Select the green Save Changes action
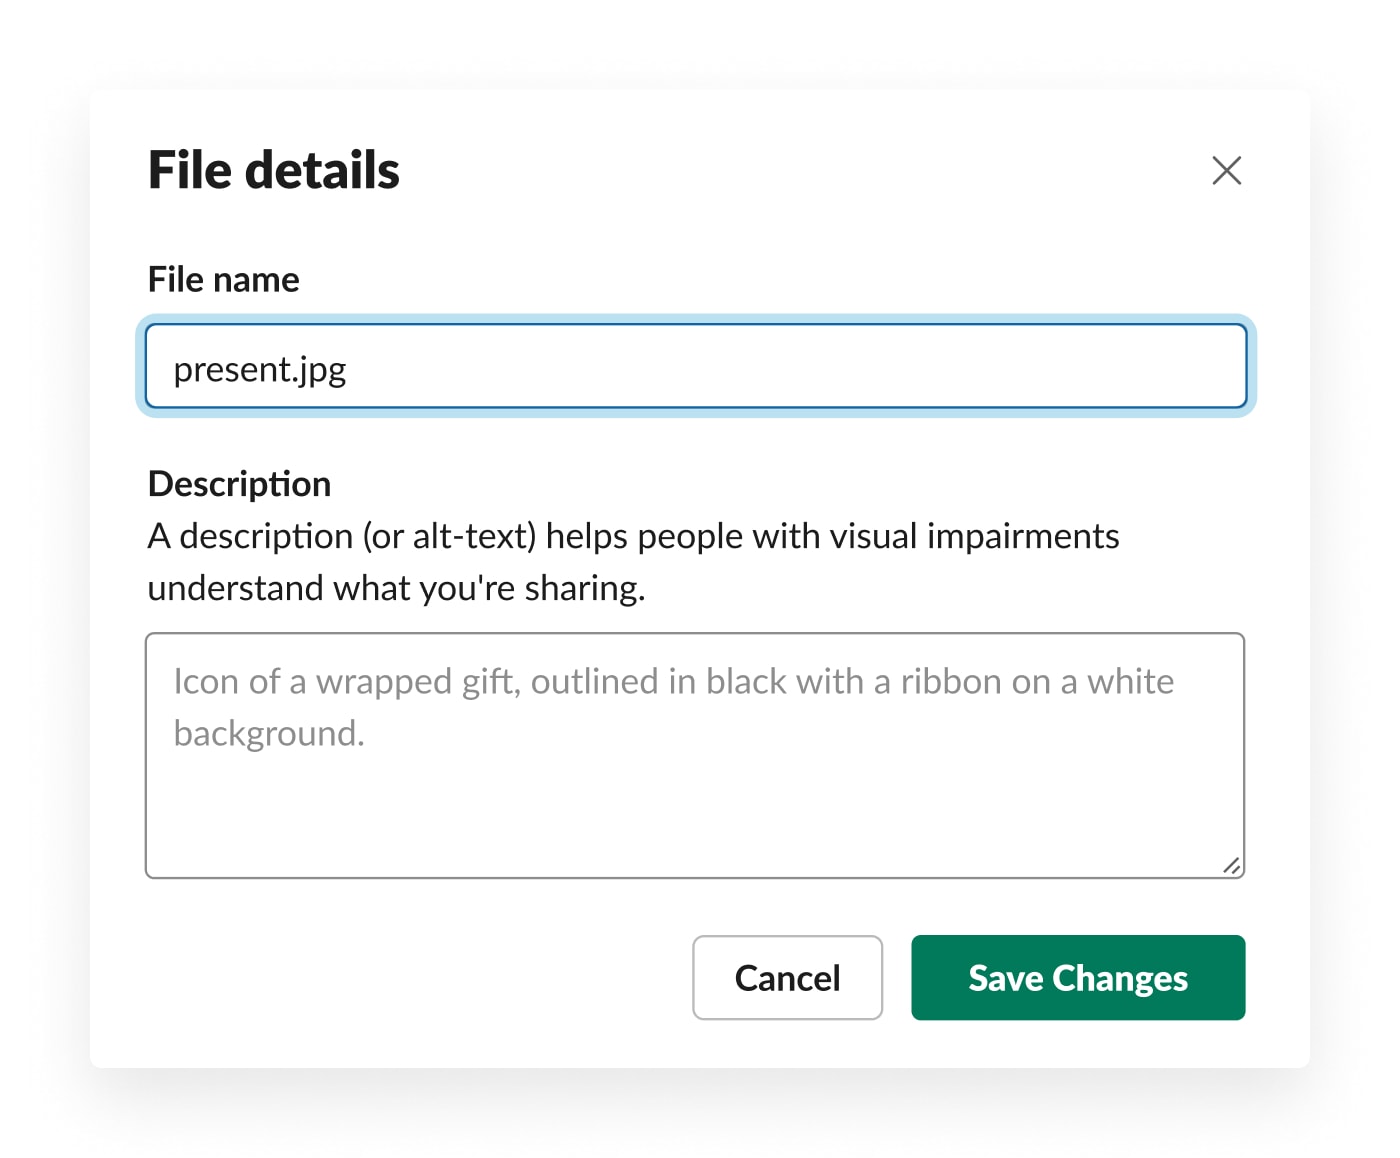The image size is (1400, 1158). (x=1077, y=978)
